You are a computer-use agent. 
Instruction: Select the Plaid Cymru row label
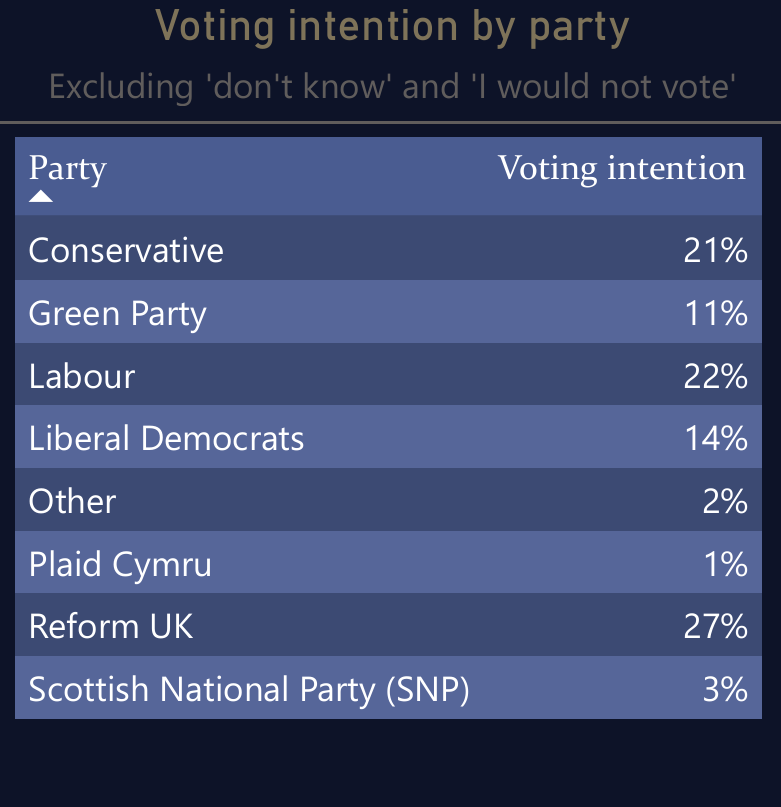[120, 564]
